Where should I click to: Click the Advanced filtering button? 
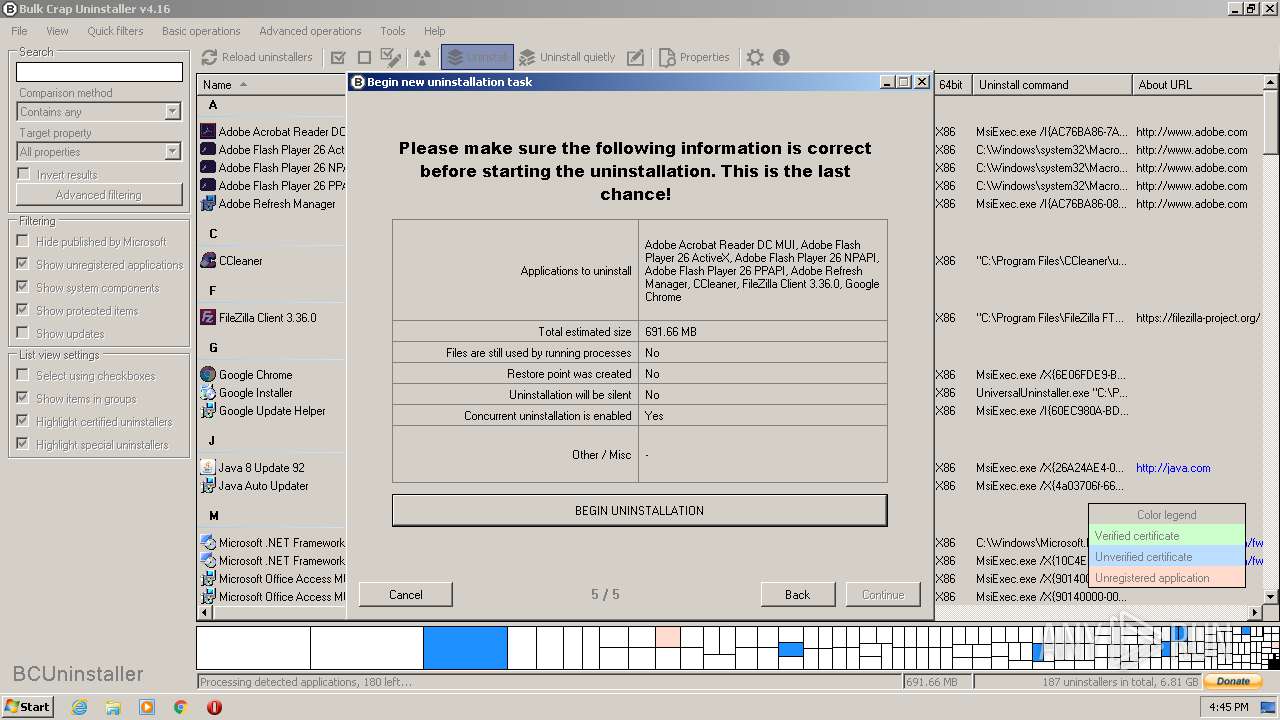point(99,195)
